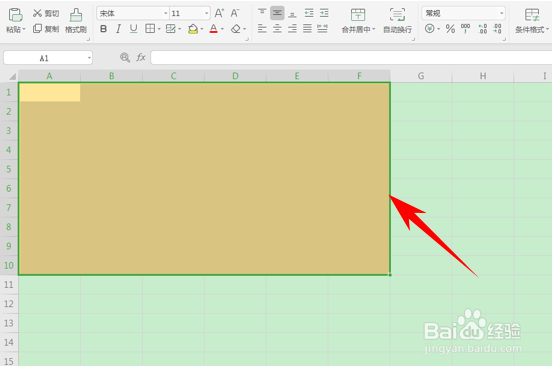The width and height of the screenshot is (553, 368).
Task: Open the fill color dropdown arrow
Action: 202,29
